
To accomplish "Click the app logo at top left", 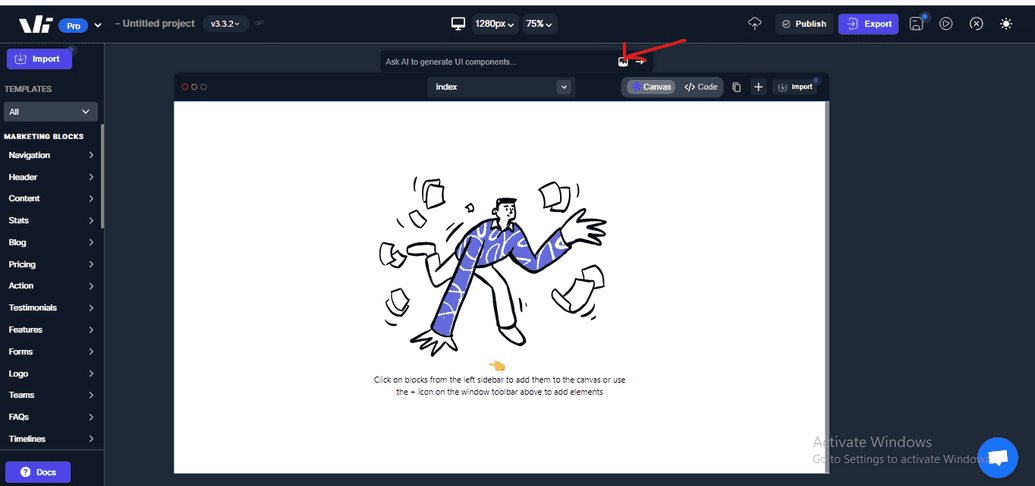I will pyautogui.click(x=34, y=24).
